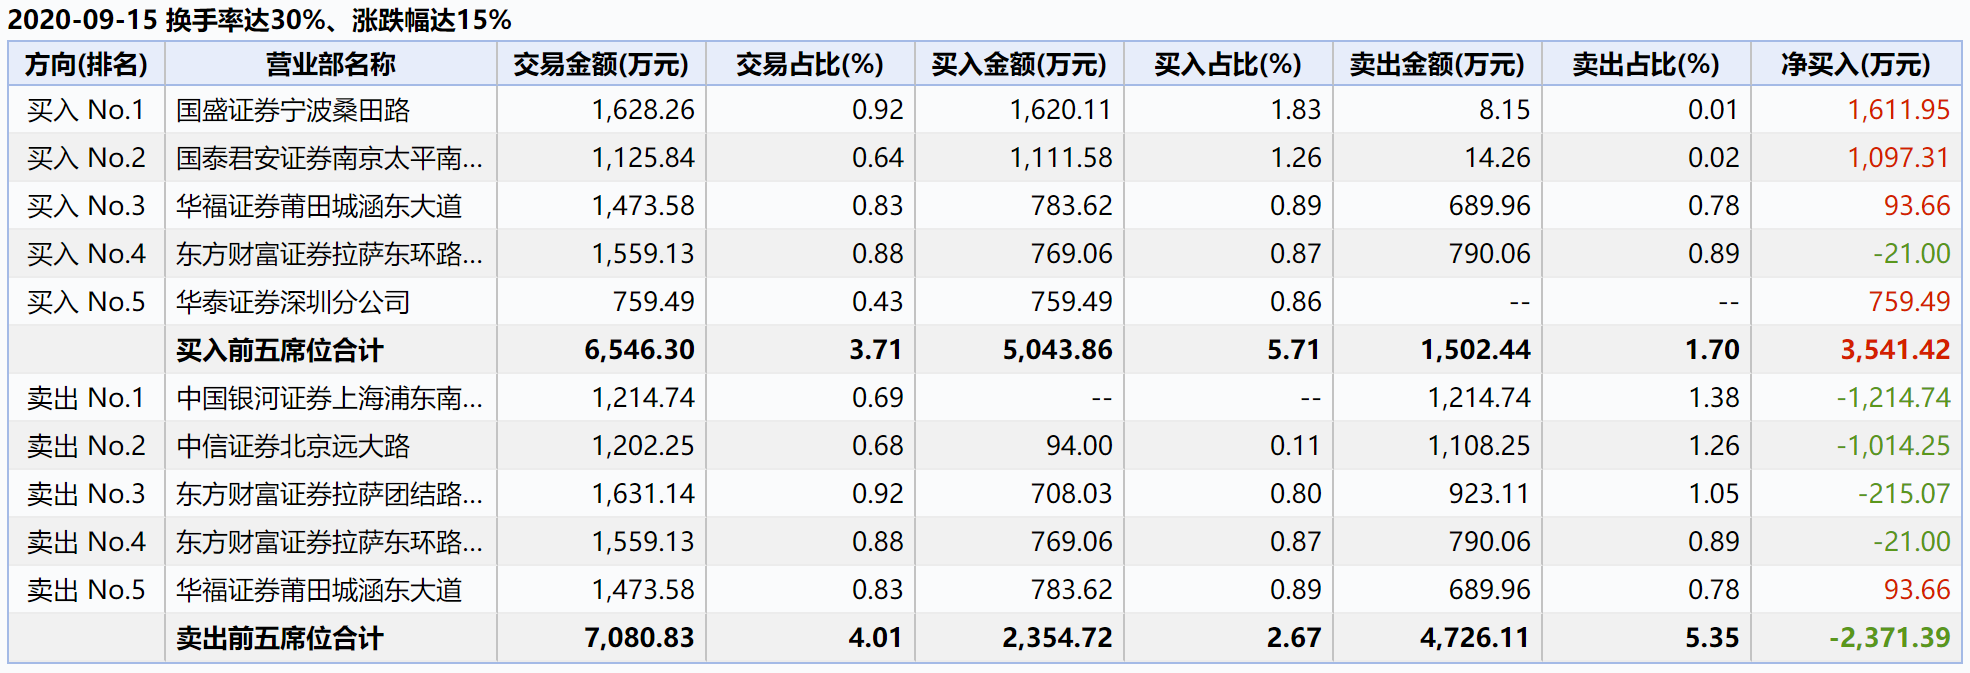The image size is (1970, 673).
Task: Click the 卖出前五席位合计 summary label
Action: click(279, 638)
